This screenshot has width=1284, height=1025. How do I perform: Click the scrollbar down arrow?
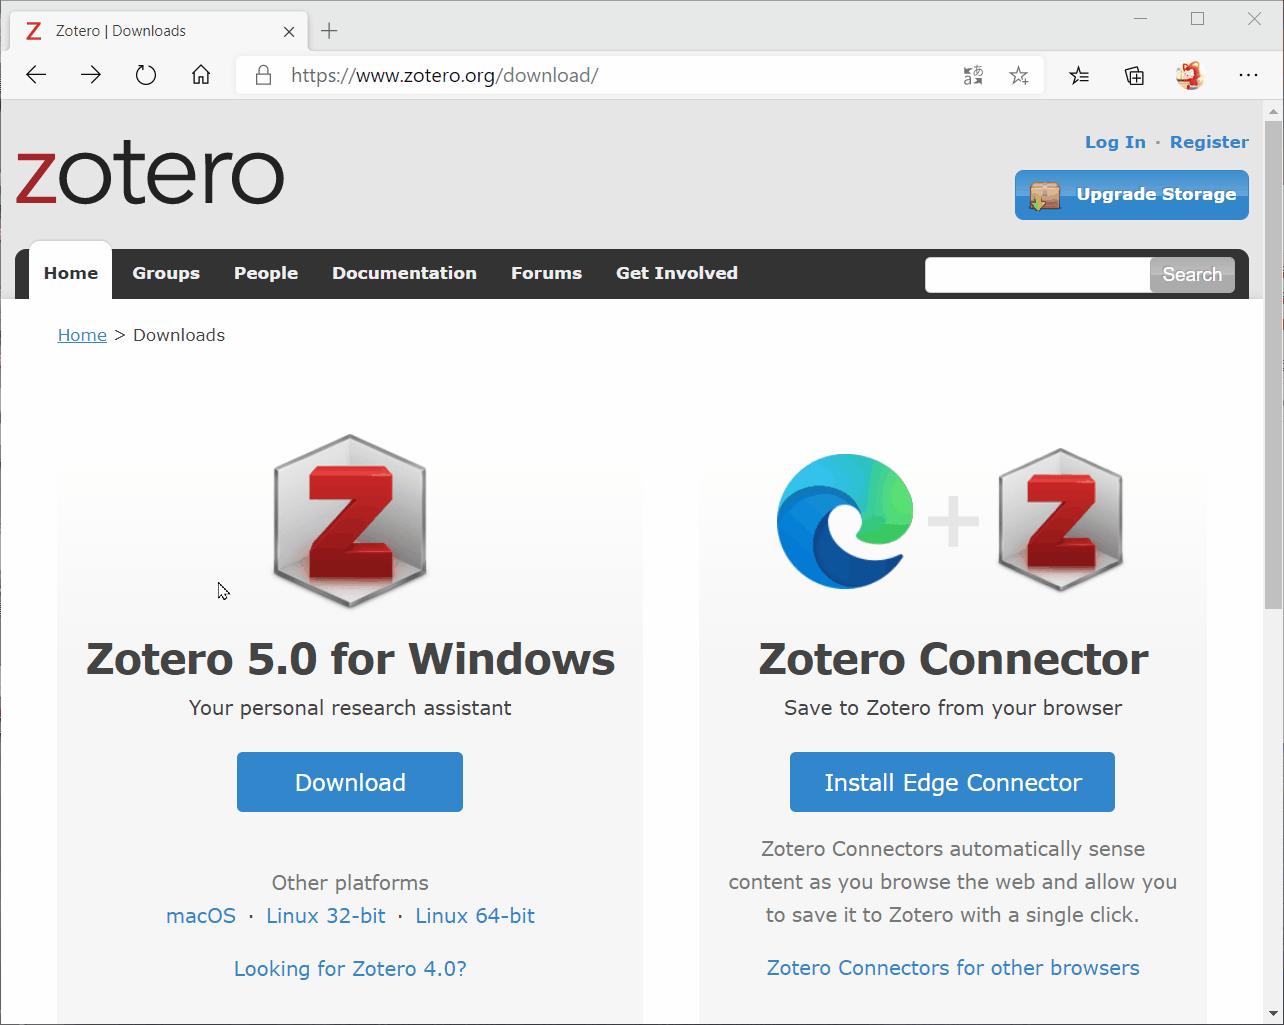click(x=1274, y=1012)
